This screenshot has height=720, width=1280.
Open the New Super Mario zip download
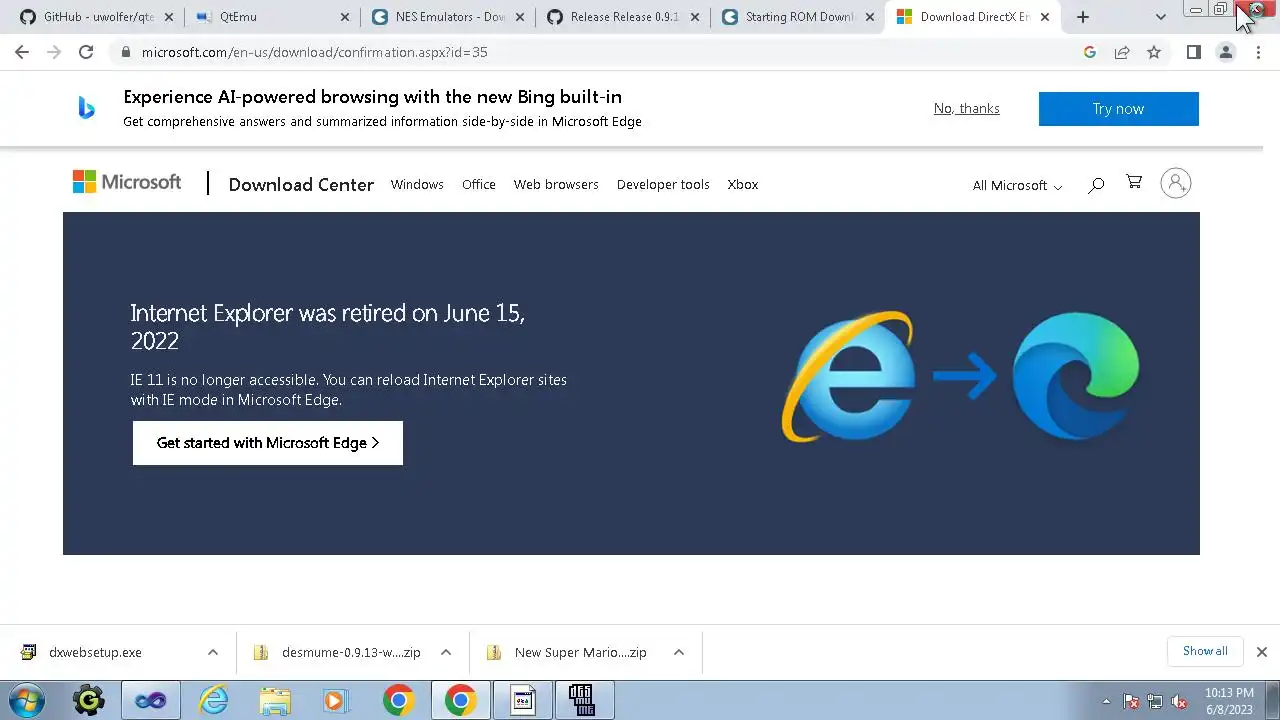pyautogui.click(x=580, y=652)
